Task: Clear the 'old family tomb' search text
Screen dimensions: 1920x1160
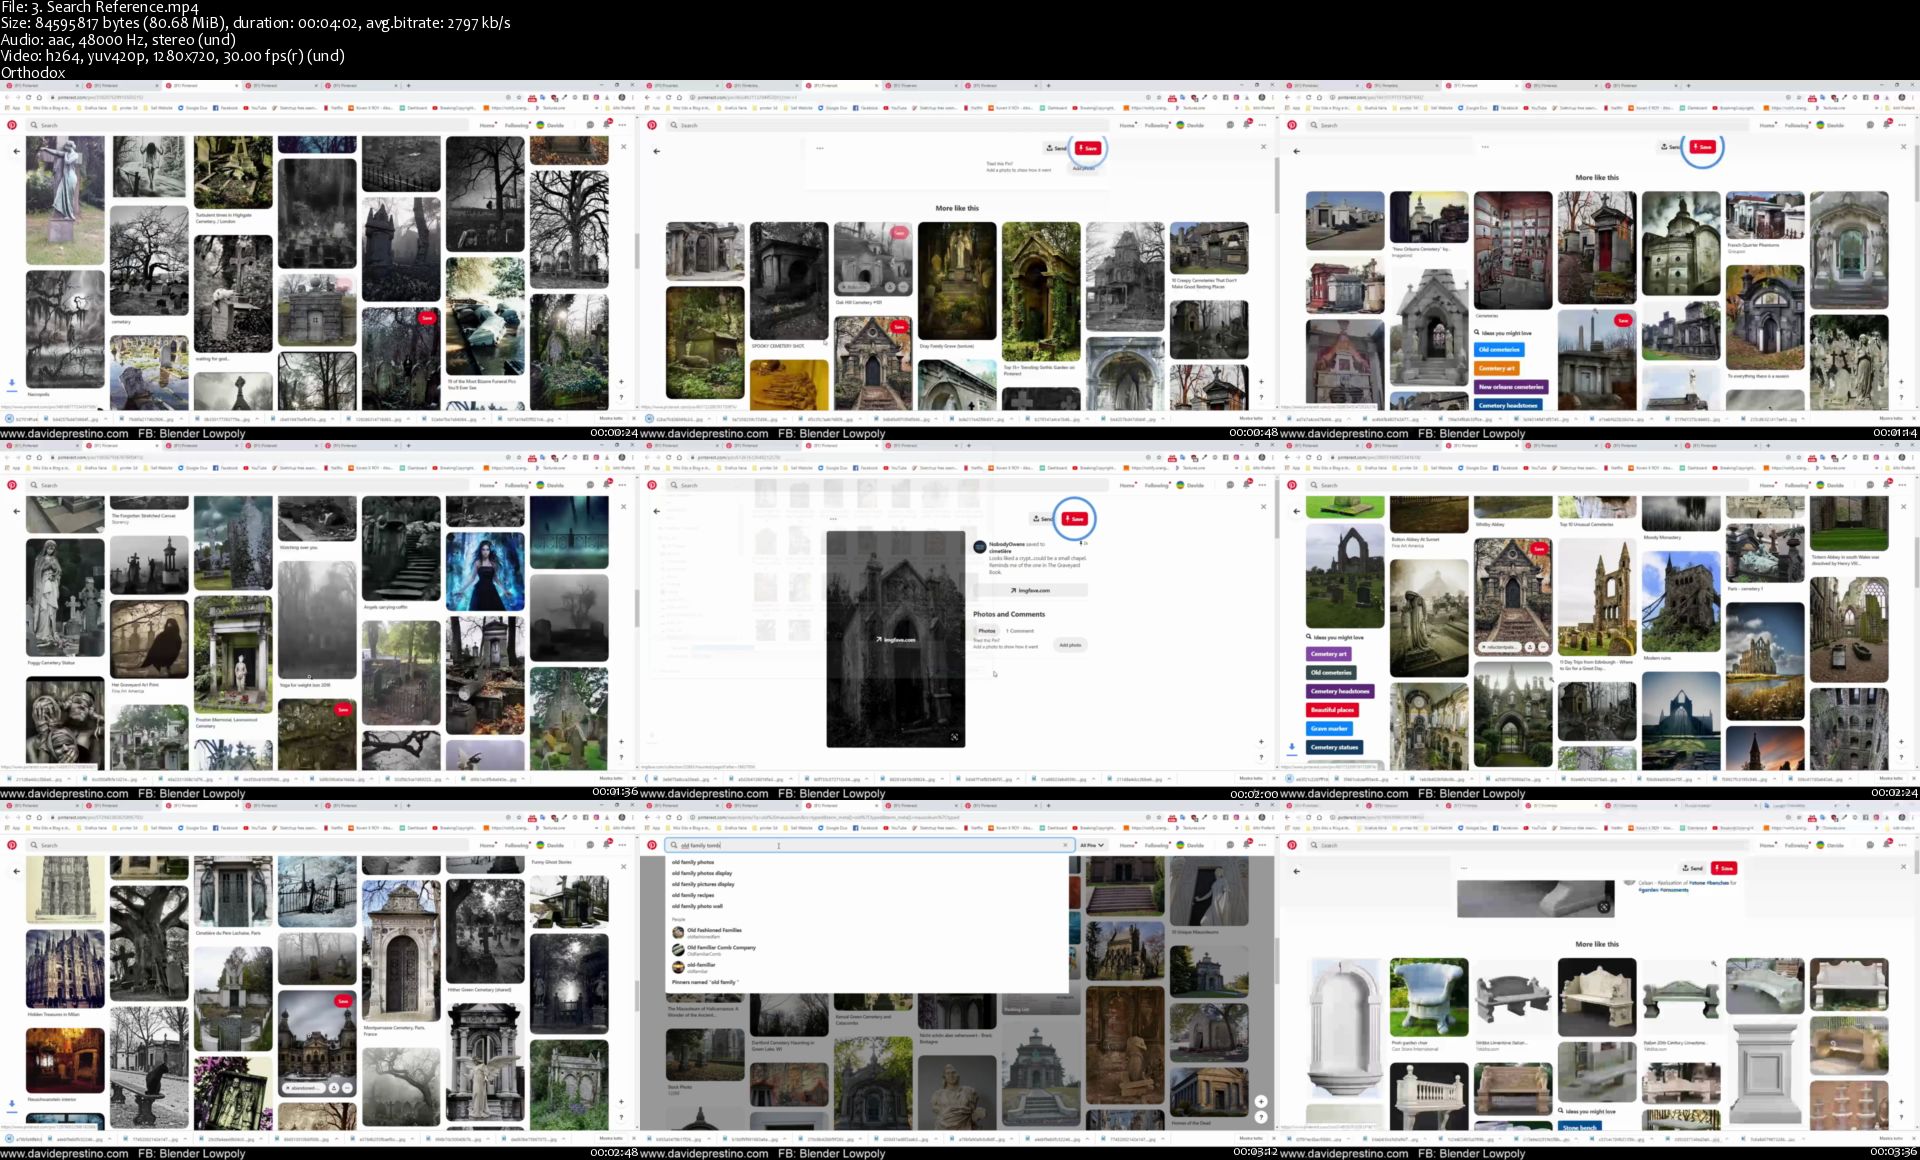Action: coord(1064,845)
